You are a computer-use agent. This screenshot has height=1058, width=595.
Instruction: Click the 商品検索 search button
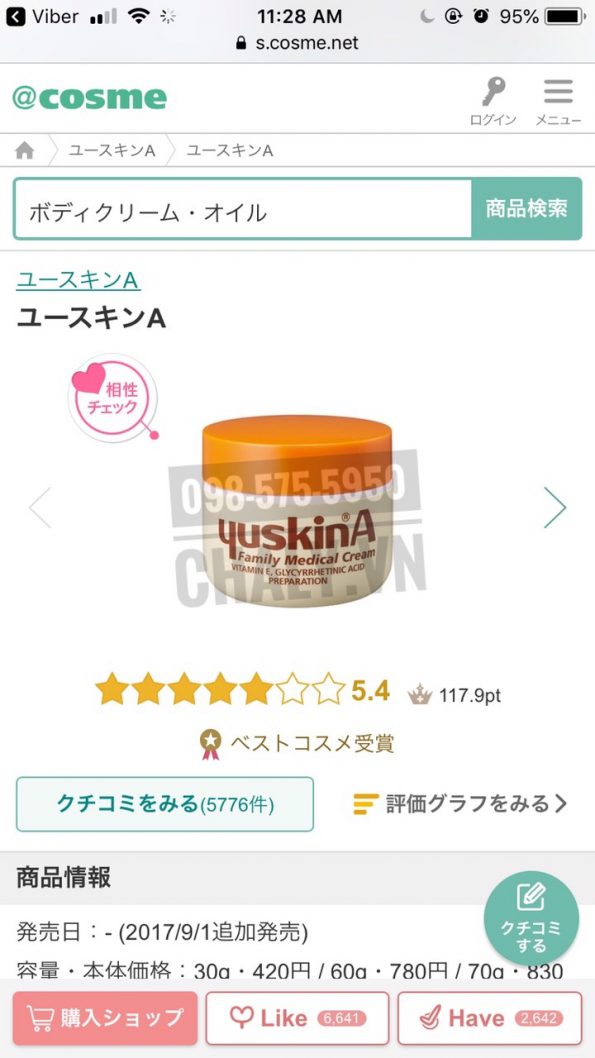click(x=526, y=208)
